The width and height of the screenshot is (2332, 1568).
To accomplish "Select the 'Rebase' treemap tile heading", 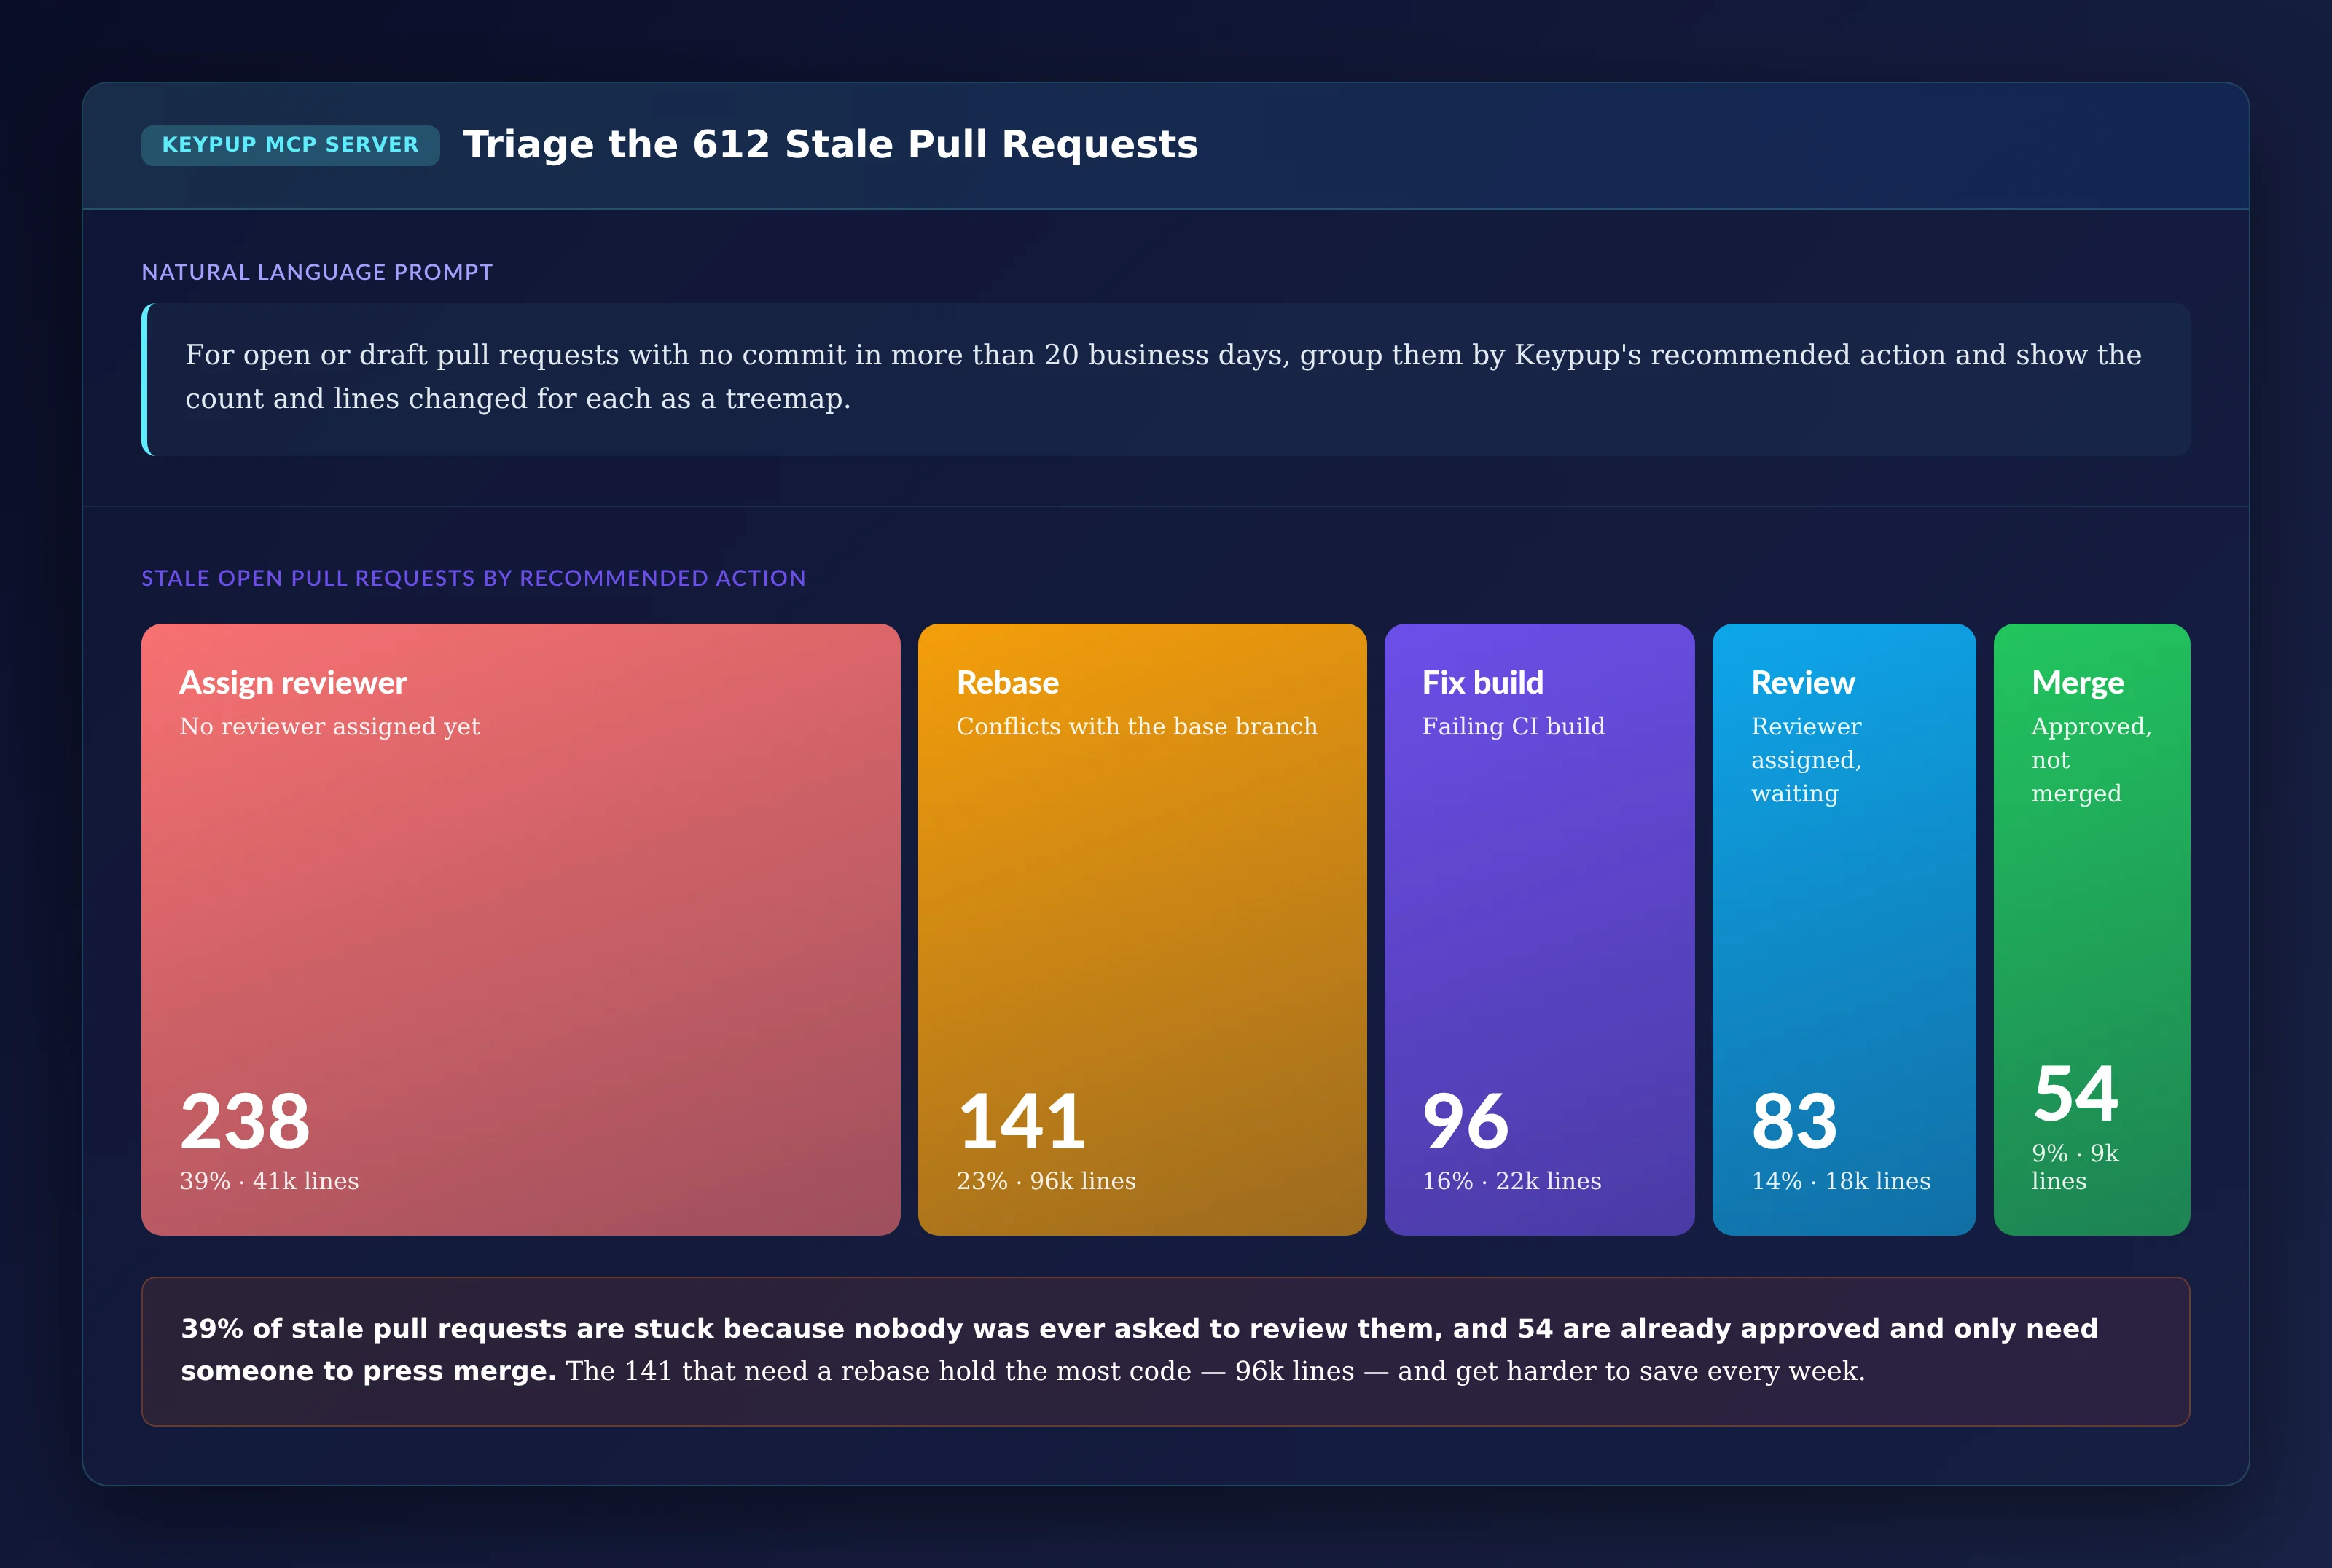I will click(x=1007, y=682).
